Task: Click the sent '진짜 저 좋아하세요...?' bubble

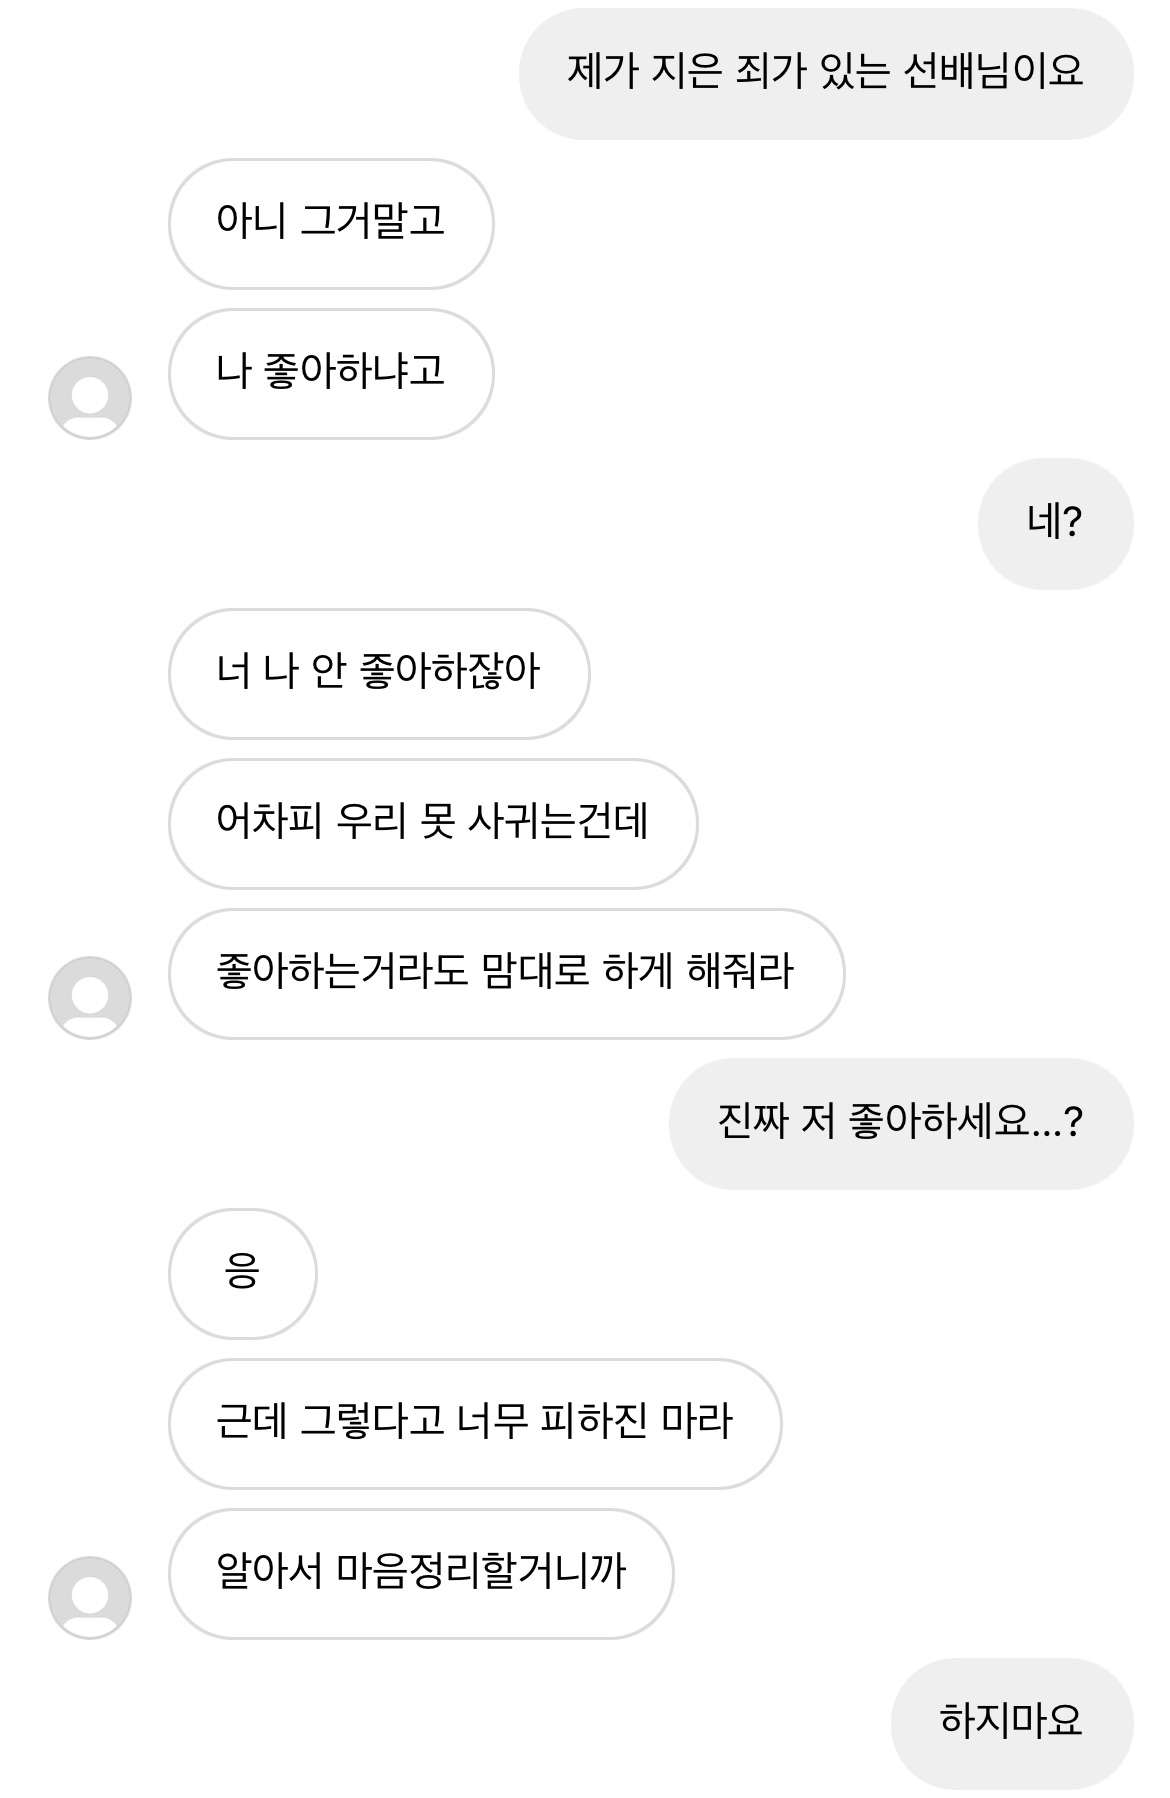Action: (x=900, y=1123)
